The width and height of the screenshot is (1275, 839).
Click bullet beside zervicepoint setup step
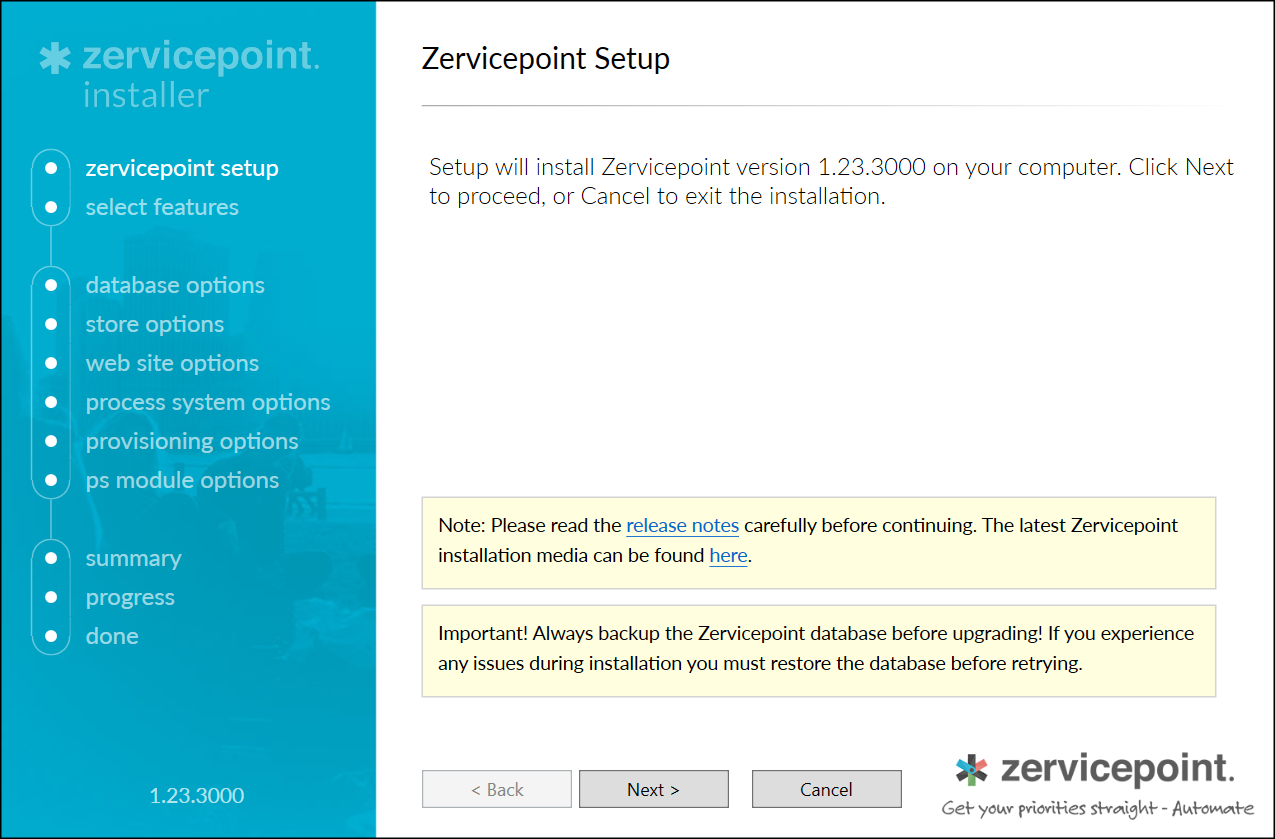tap(51, 168)
